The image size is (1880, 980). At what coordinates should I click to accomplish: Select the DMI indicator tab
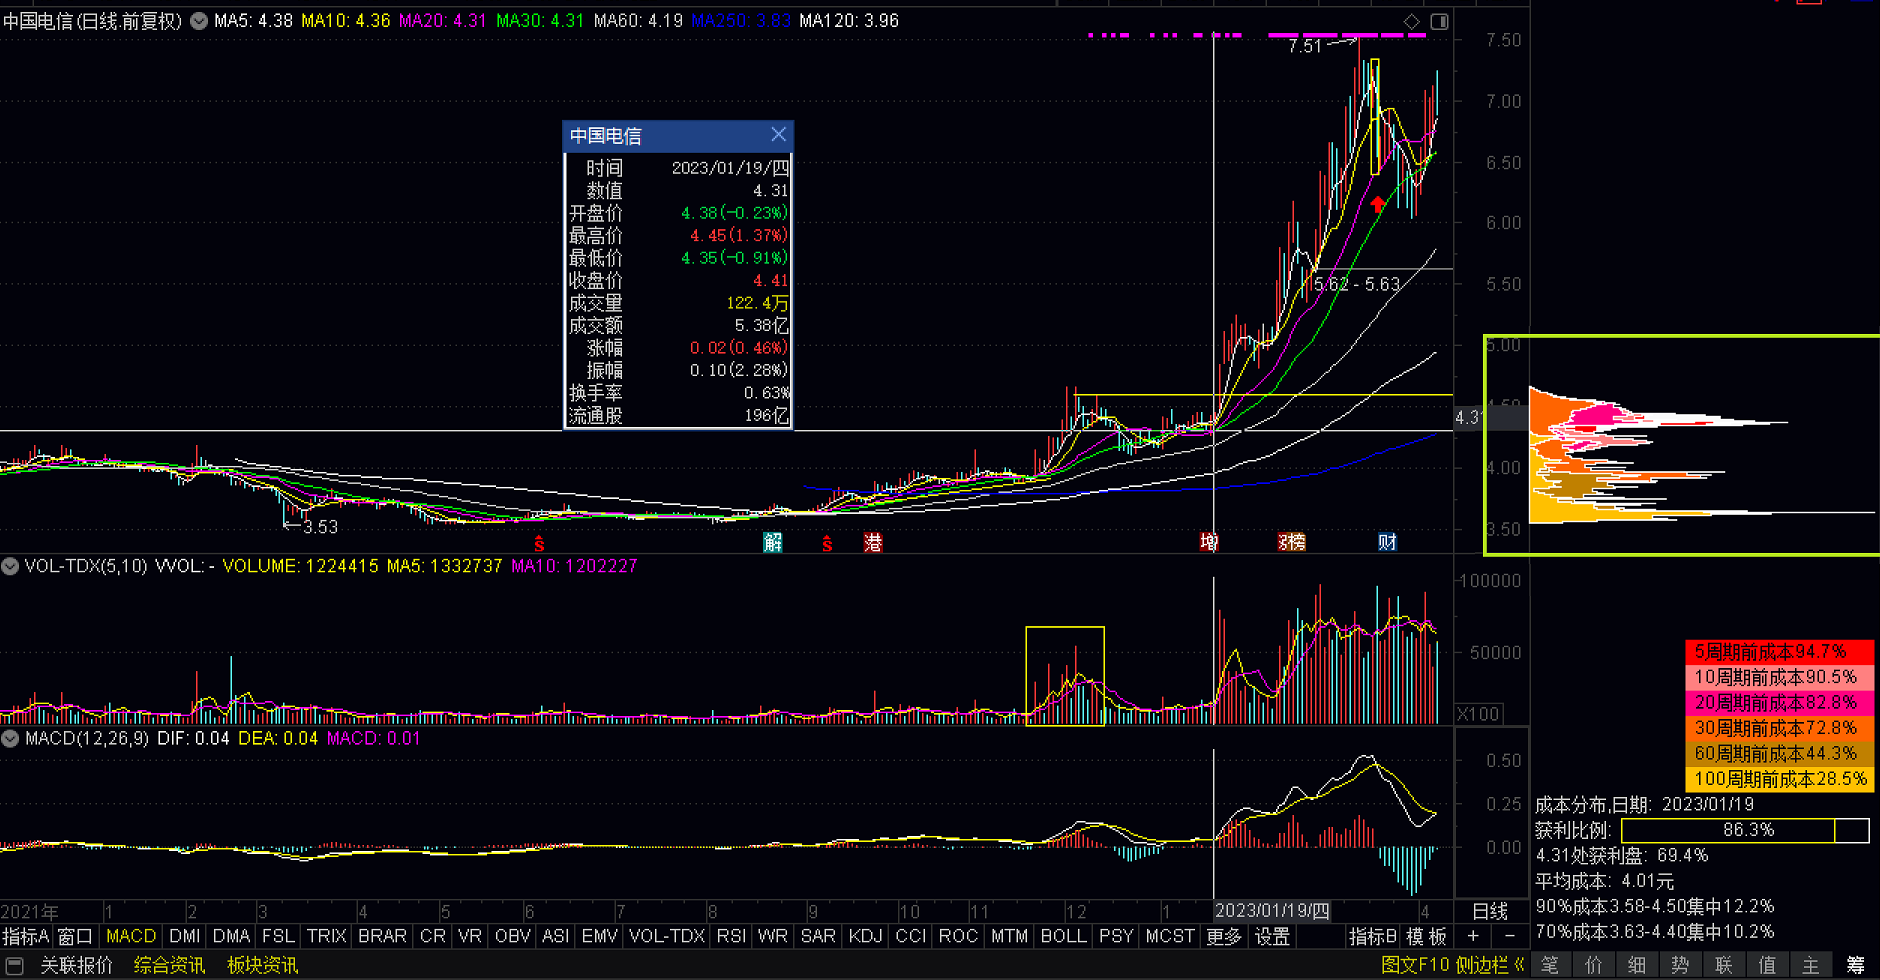[184, 936]
